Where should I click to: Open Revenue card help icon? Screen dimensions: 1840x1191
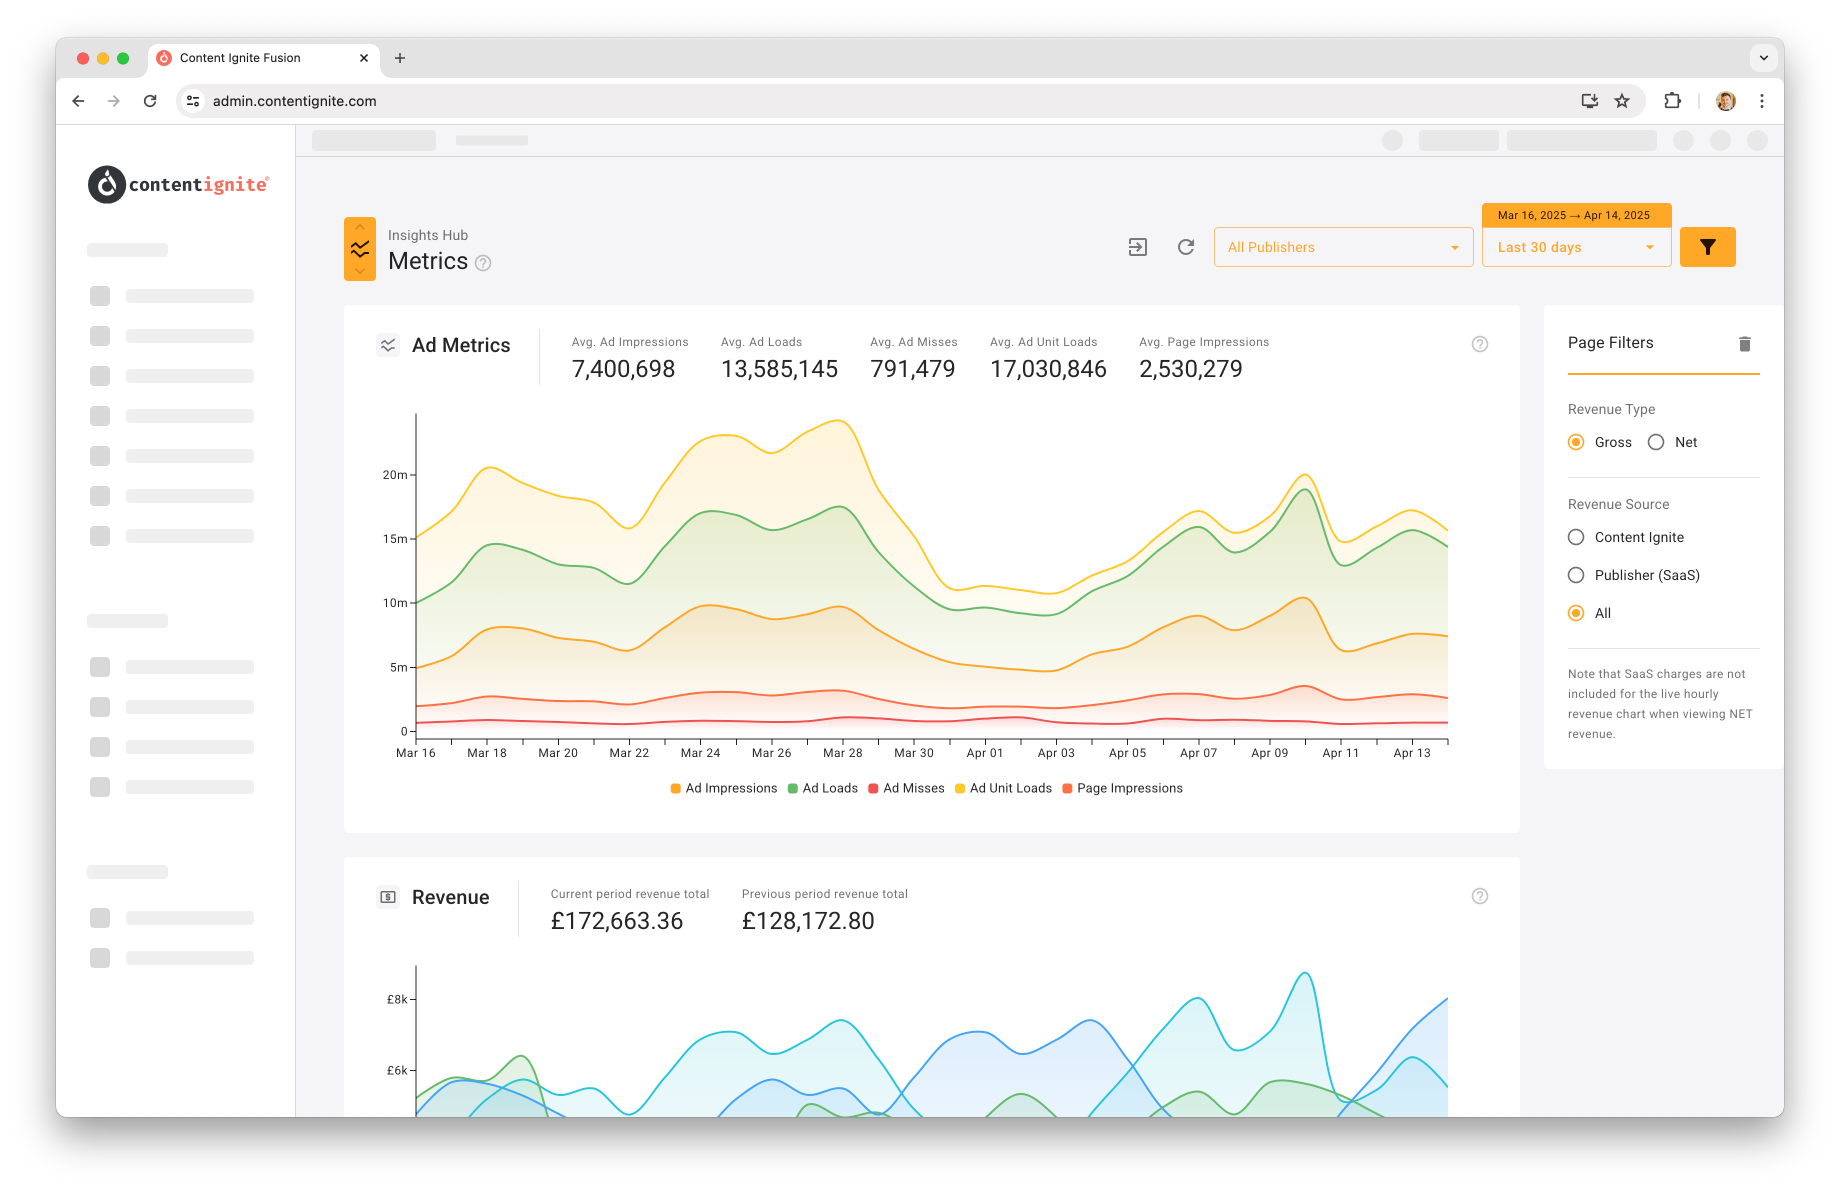pyautogui.click(x=1480, y=896)
